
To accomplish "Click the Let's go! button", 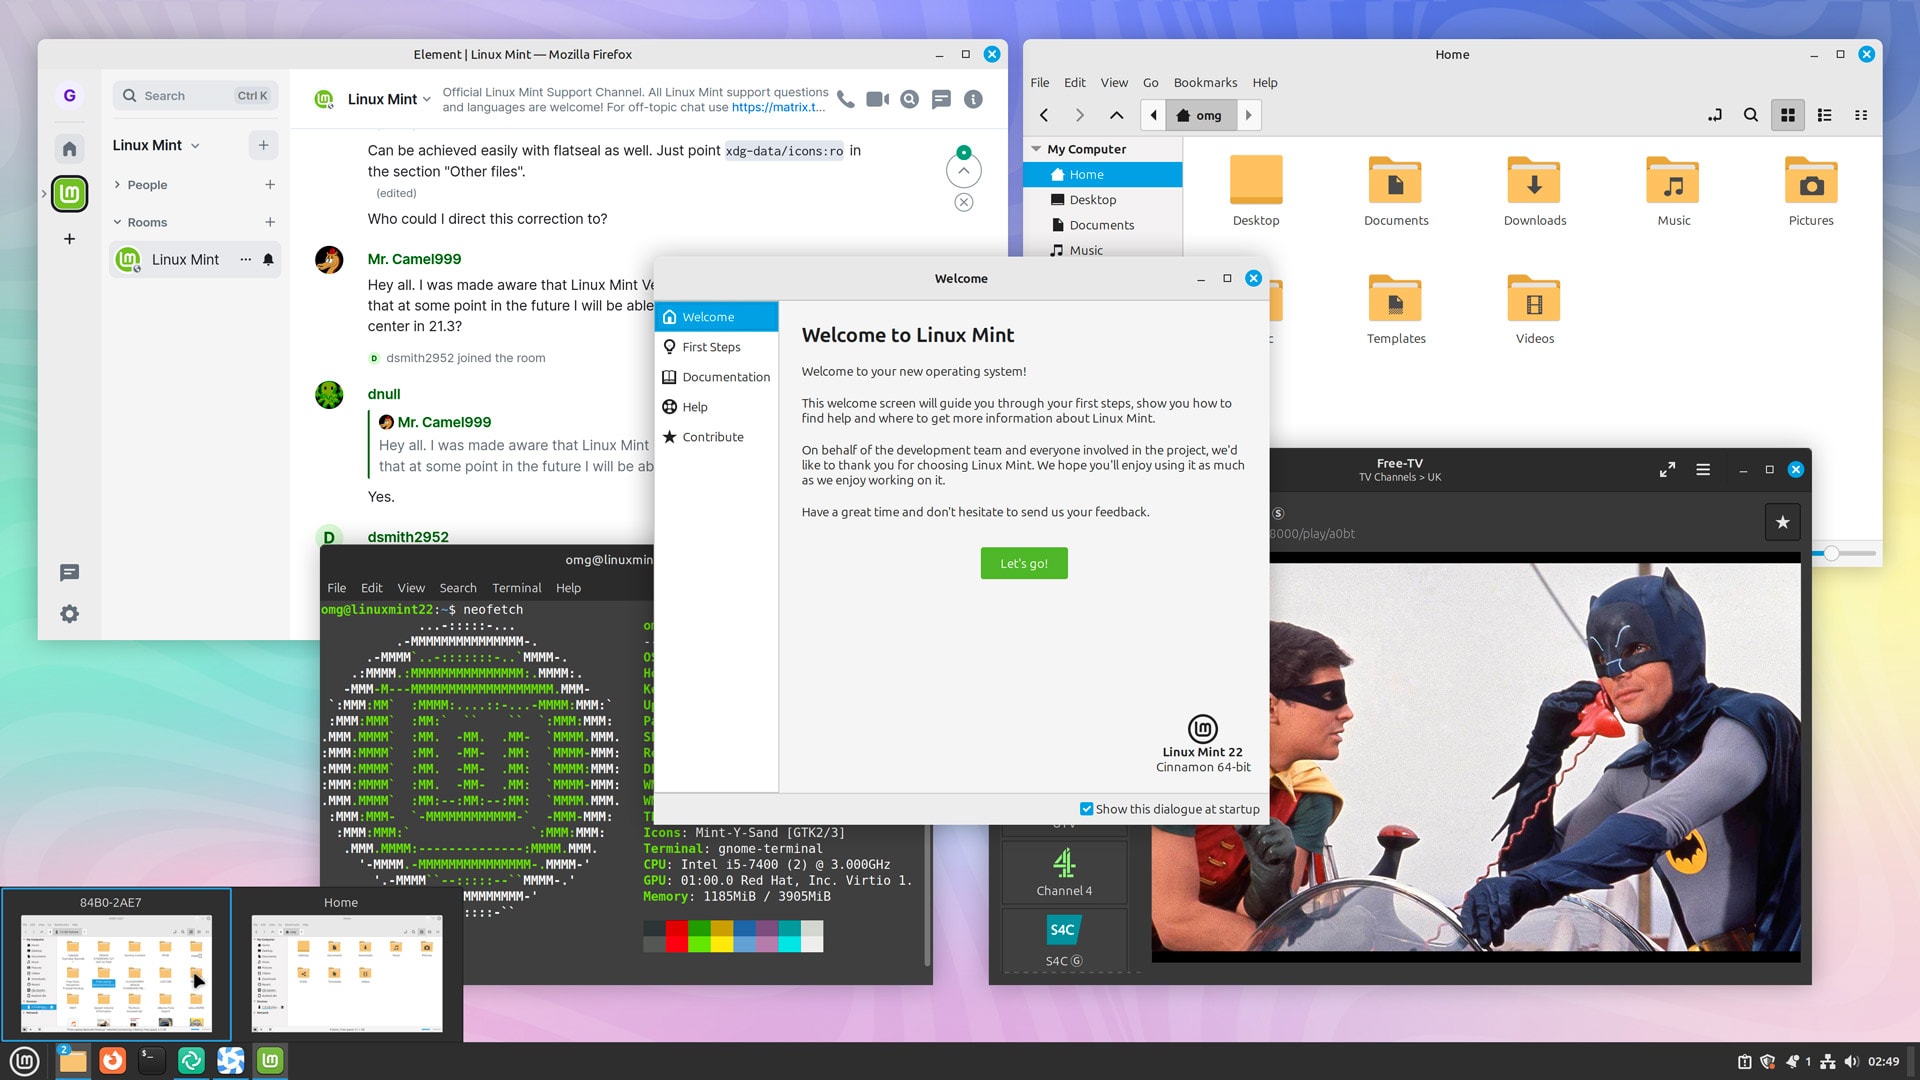I will [x=1023, y=563].
